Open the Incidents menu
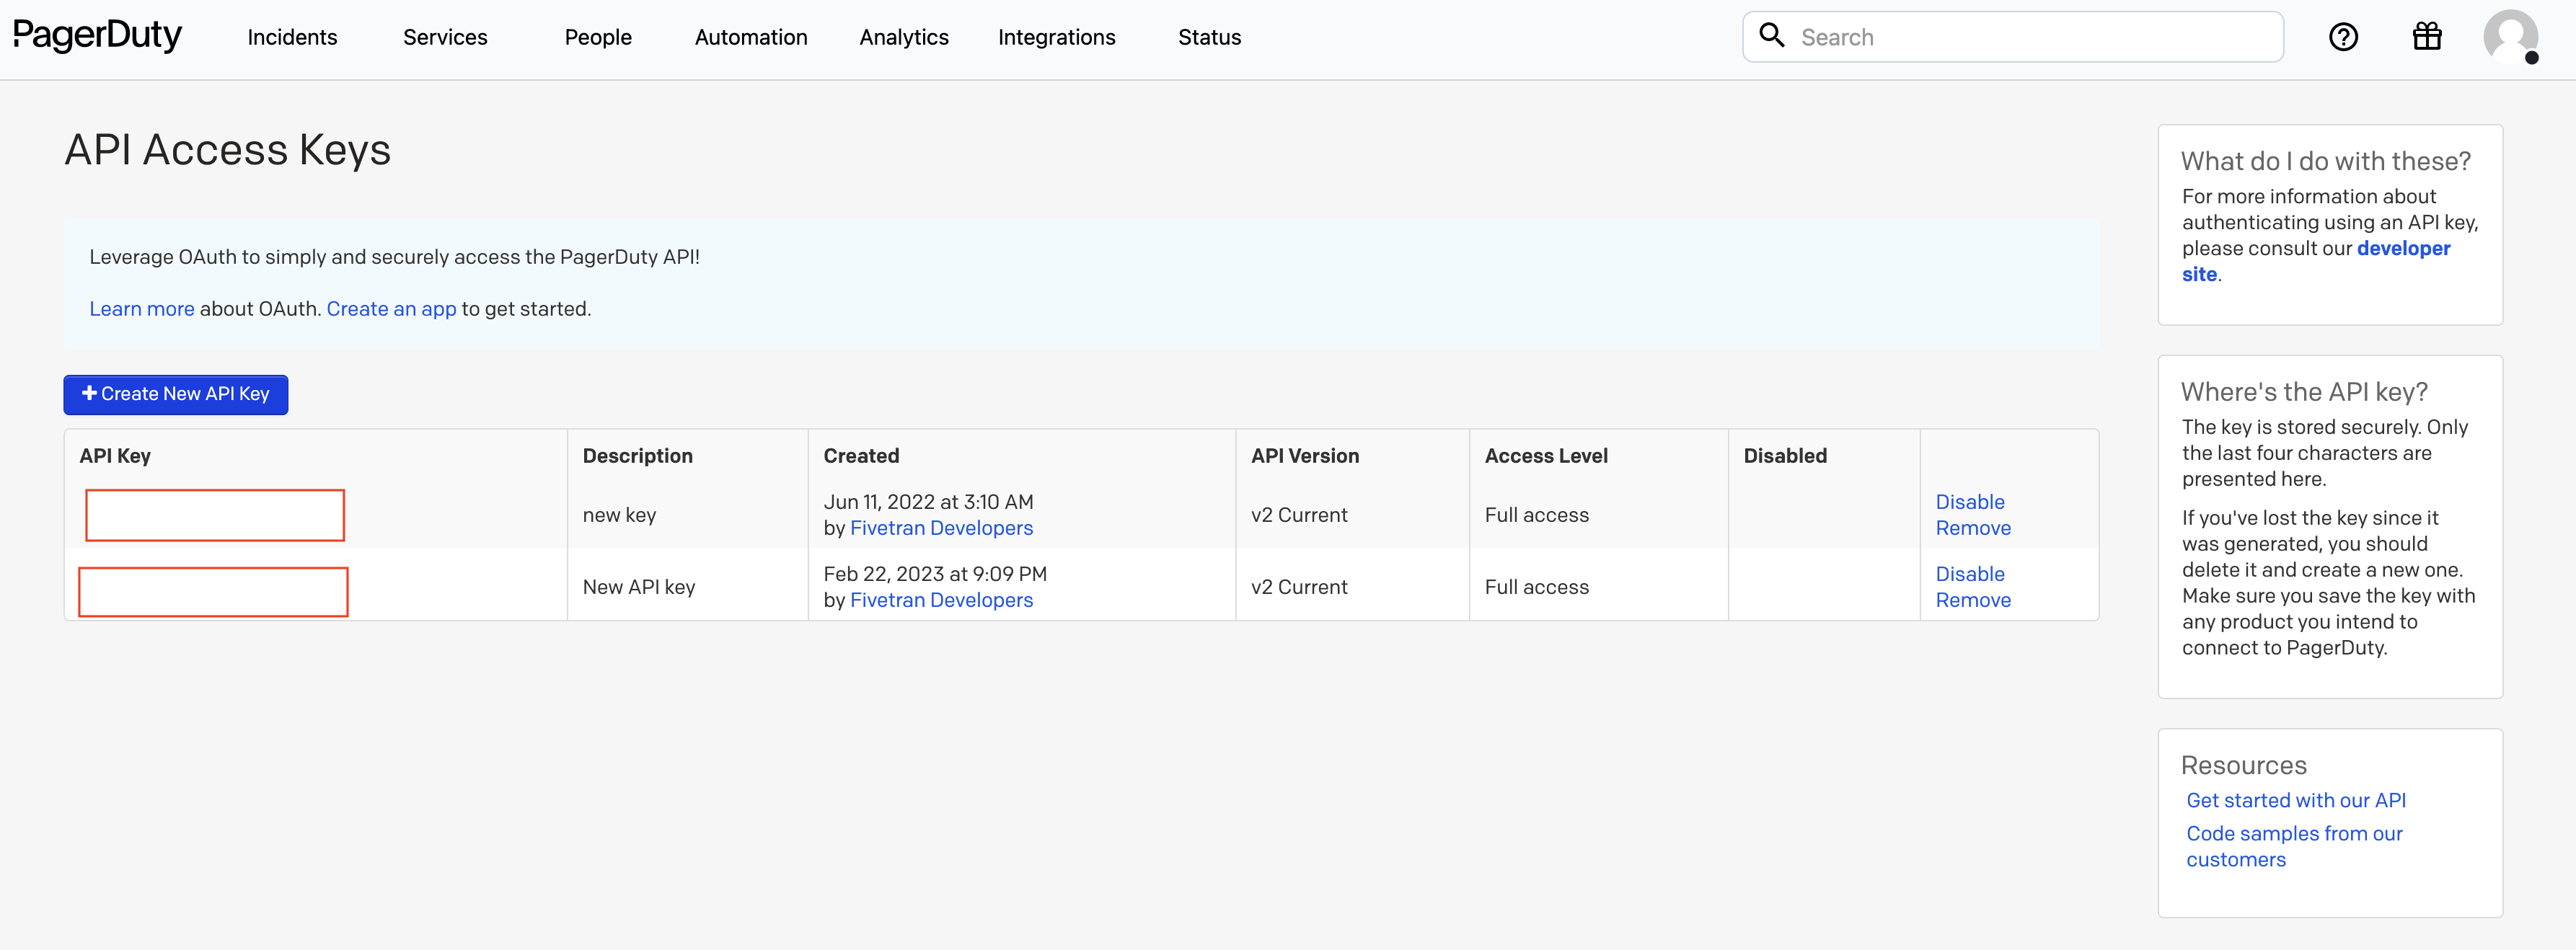This screenshot has width=2576, height=950. coord(292,37)
